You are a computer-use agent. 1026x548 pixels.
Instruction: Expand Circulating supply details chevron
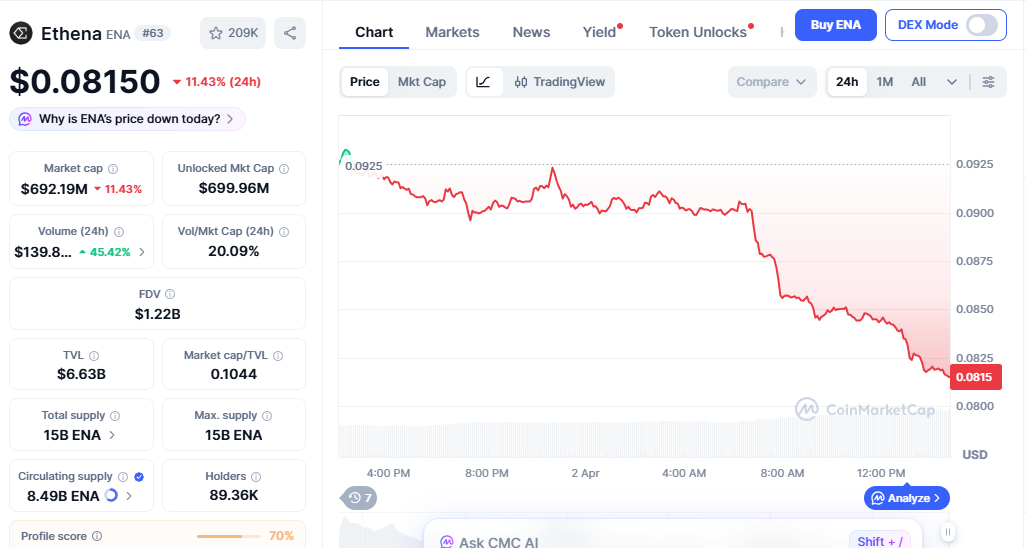(129, 496)
